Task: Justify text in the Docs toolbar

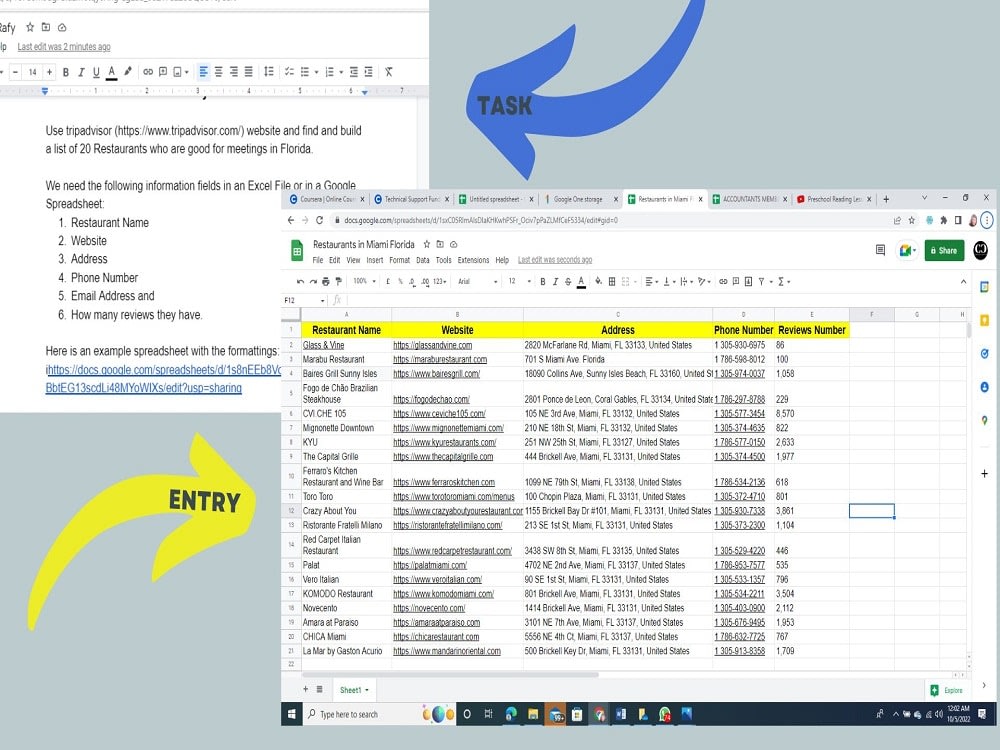Action: coord(249,71)
